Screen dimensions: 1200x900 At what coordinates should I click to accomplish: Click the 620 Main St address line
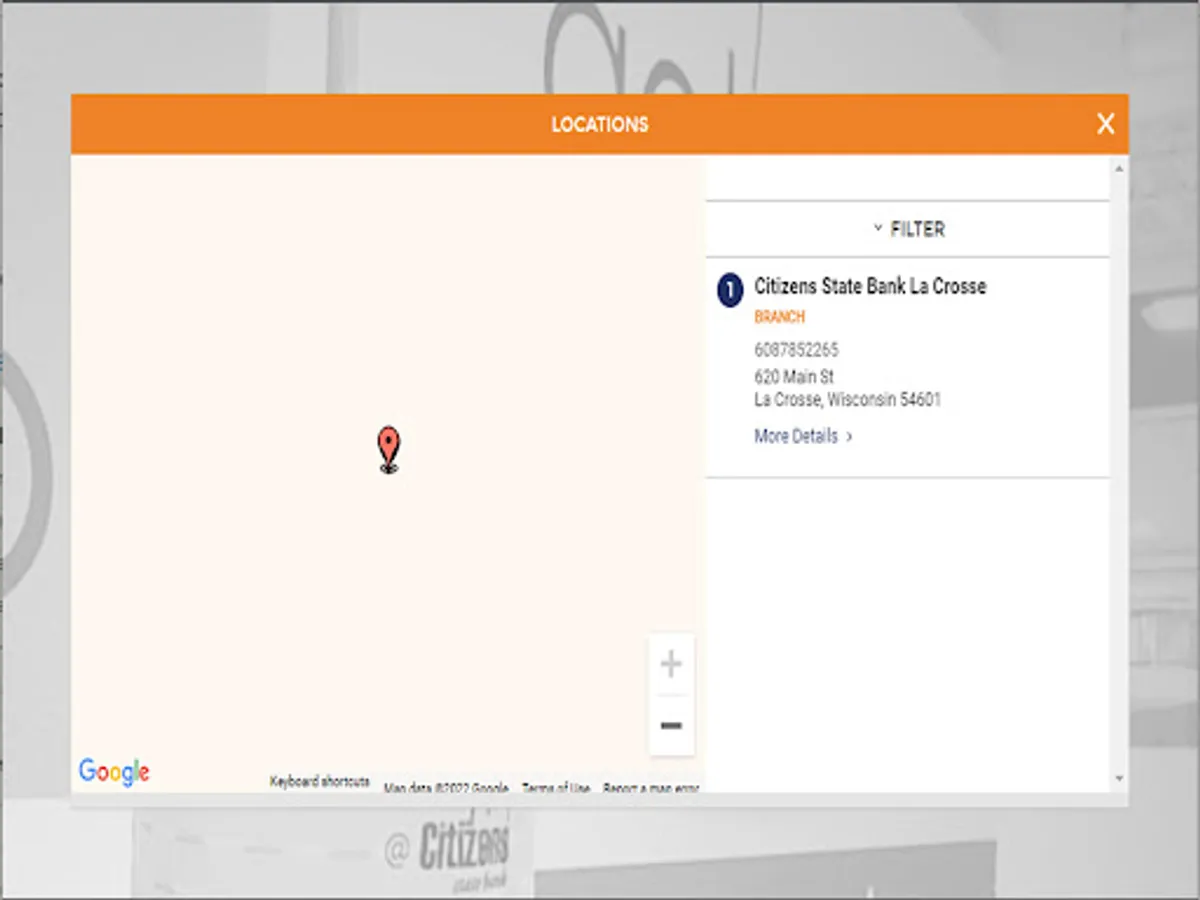(x=794, y=377)
